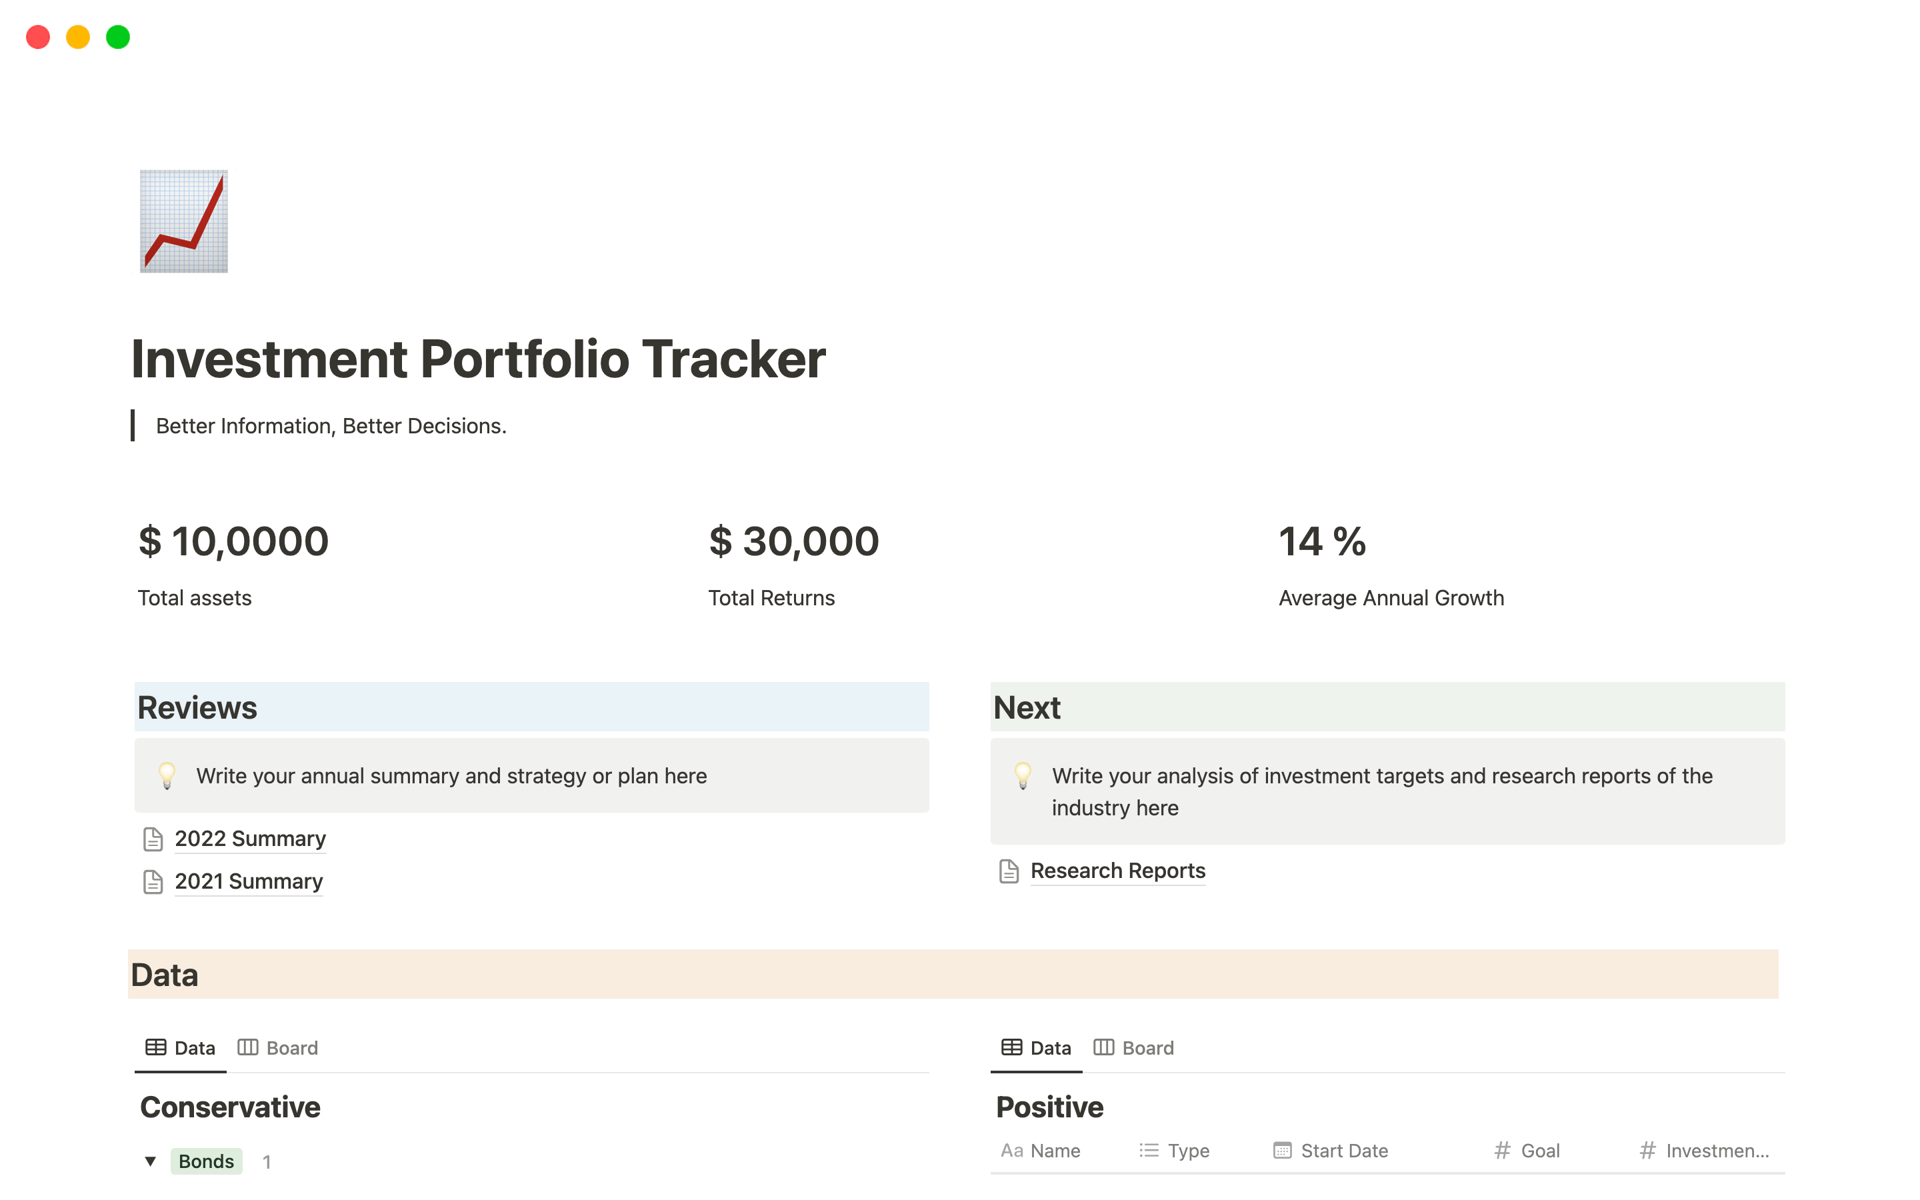The width and height of the screenshot is (1920, 1200).
Task: Click the green Bonds tag label
Action: 205,1161
